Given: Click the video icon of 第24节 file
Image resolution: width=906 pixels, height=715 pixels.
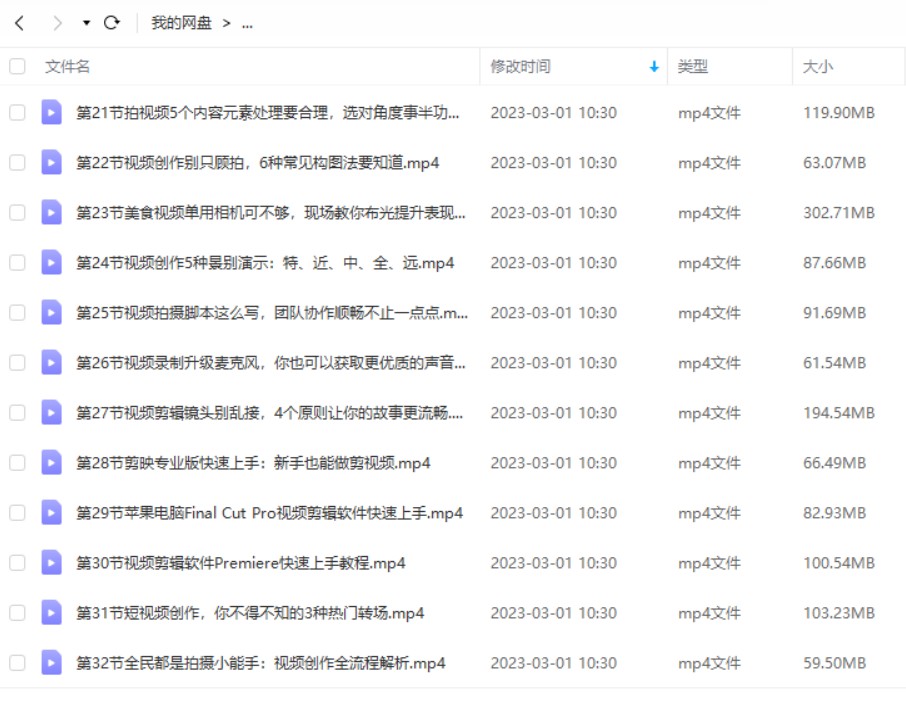Looking at the screenshot, I should (x=51, y=262).
